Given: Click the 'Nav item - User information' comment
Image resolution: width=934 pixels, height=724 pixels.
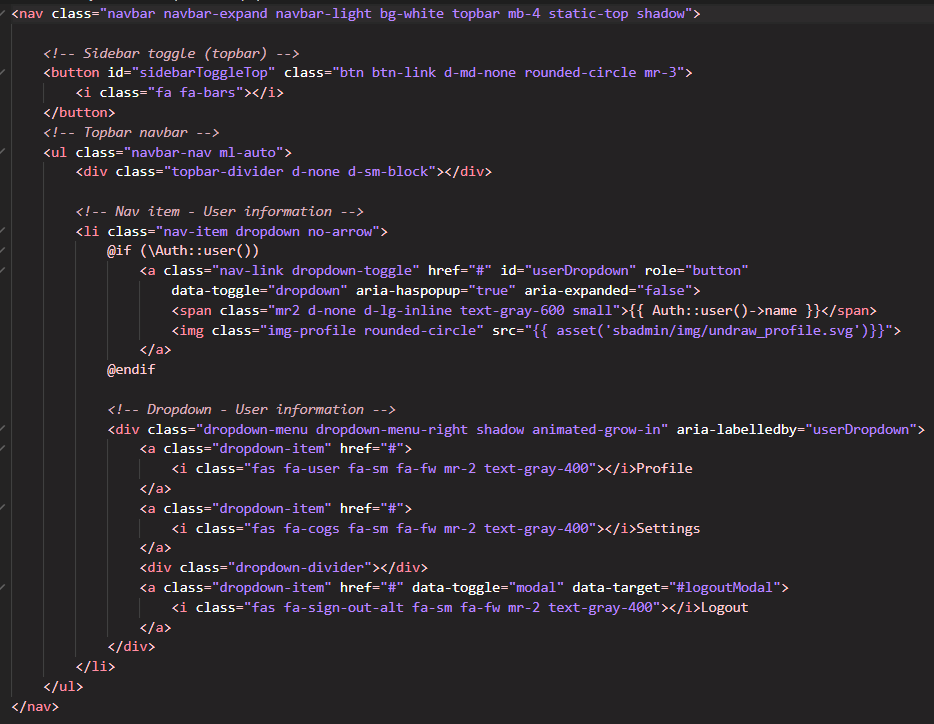Looking at the screenshot, I should [x=220, y=212].
